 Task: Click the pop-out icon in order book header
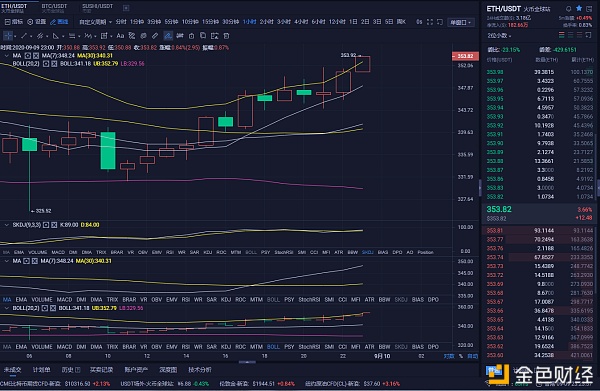[x=589, y=35]
